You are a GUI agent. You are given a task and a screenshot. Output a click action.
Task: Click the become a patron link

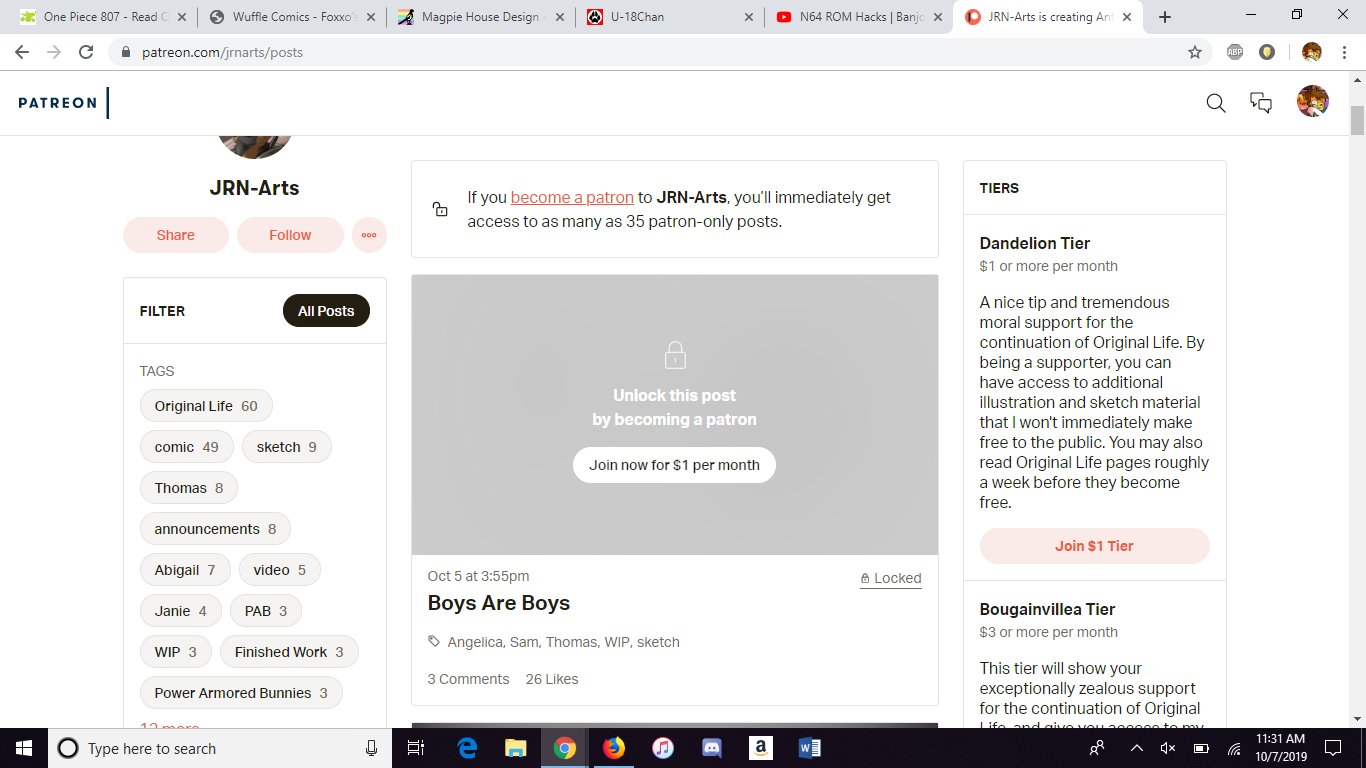(572, 197)
